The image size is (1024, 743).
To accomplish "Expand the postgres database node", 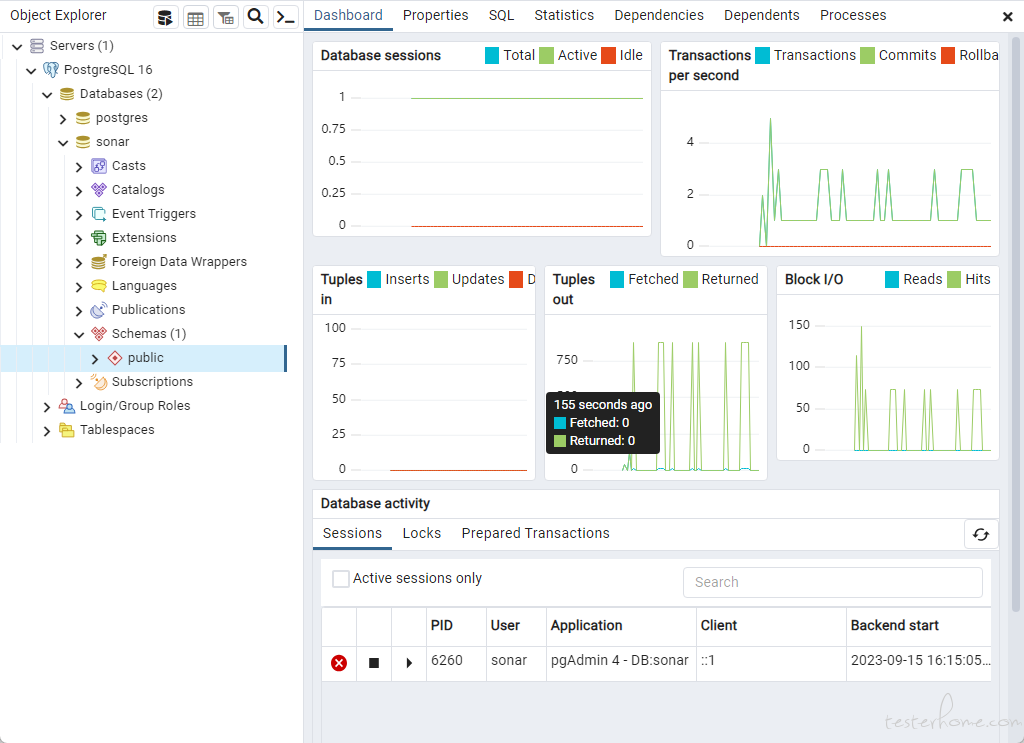I will [63, 119].
